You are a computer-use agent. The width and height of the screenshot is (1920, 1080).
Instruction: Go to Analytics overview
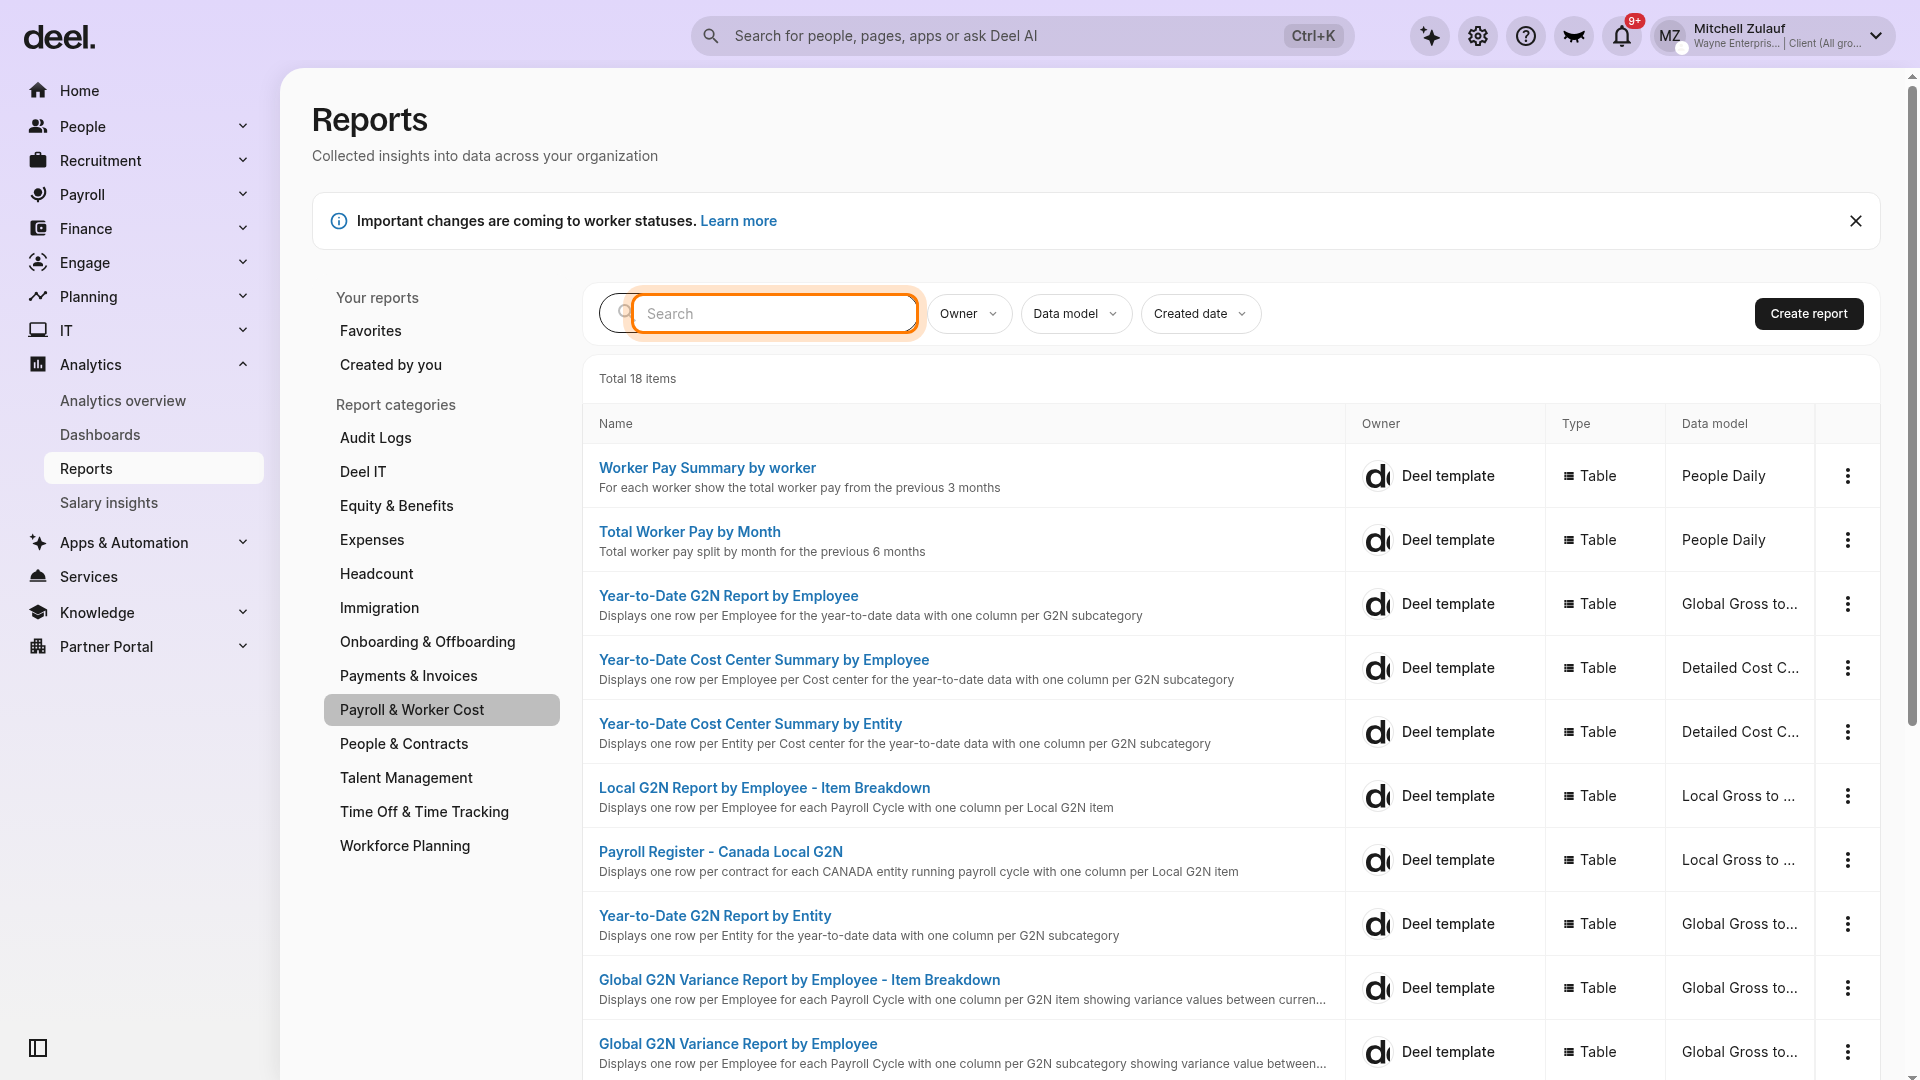[123, 401]
